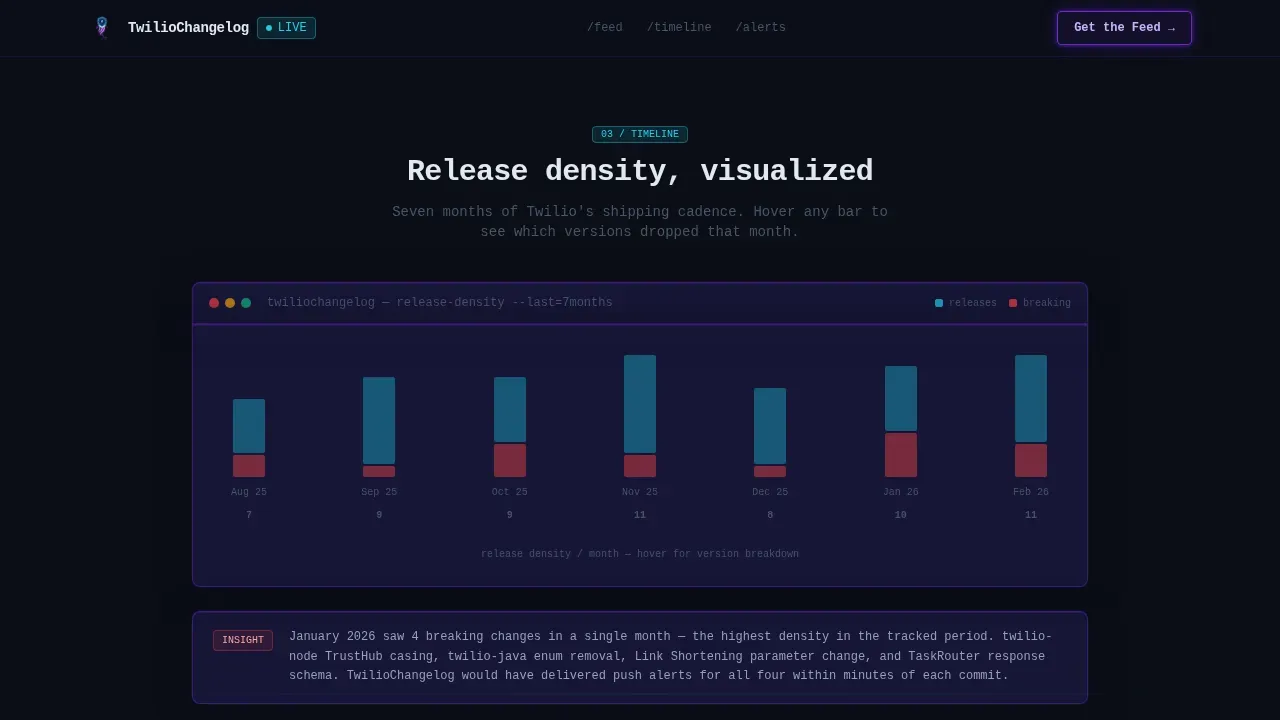Click the blue releases bar for Feb 26
Viewport: 1280px width, 720px height.
[1031, 398]
